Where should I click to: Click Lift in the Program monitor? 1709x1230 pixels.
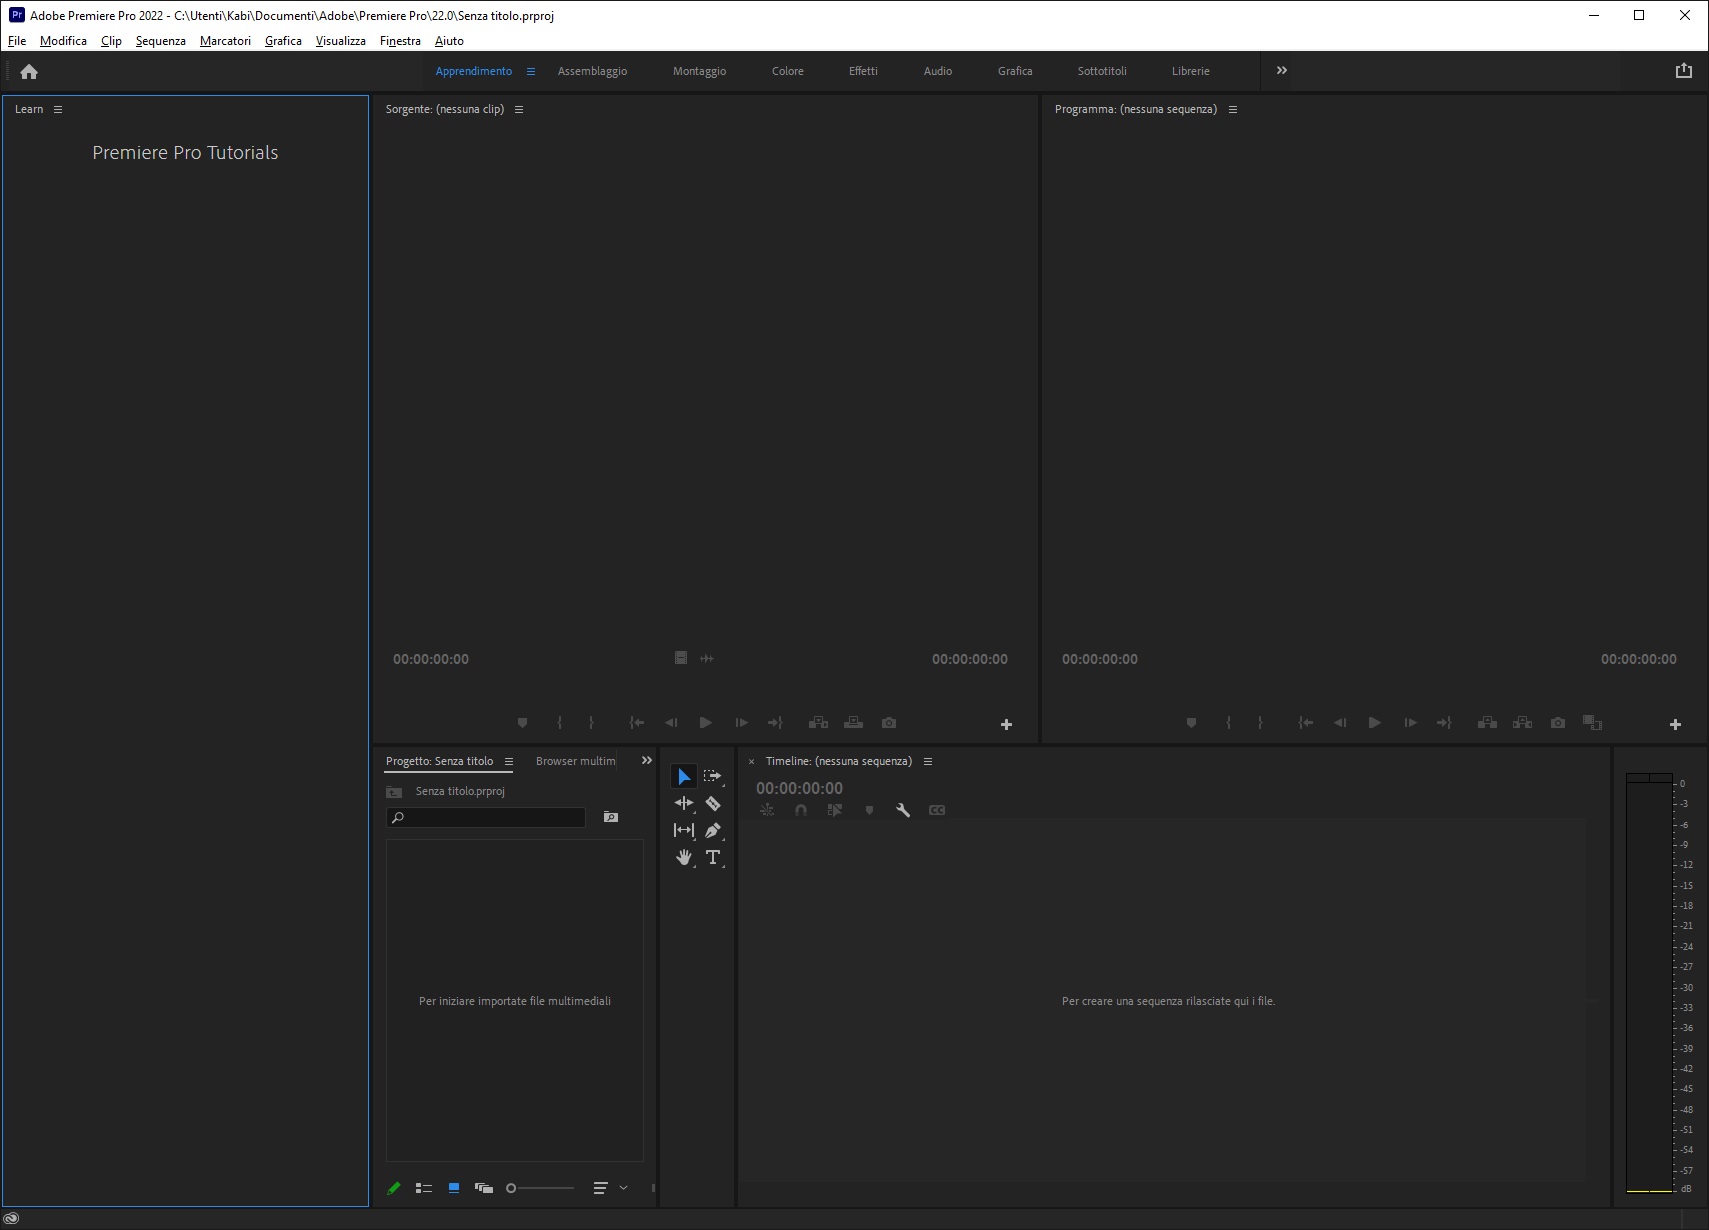point(1487,723)
